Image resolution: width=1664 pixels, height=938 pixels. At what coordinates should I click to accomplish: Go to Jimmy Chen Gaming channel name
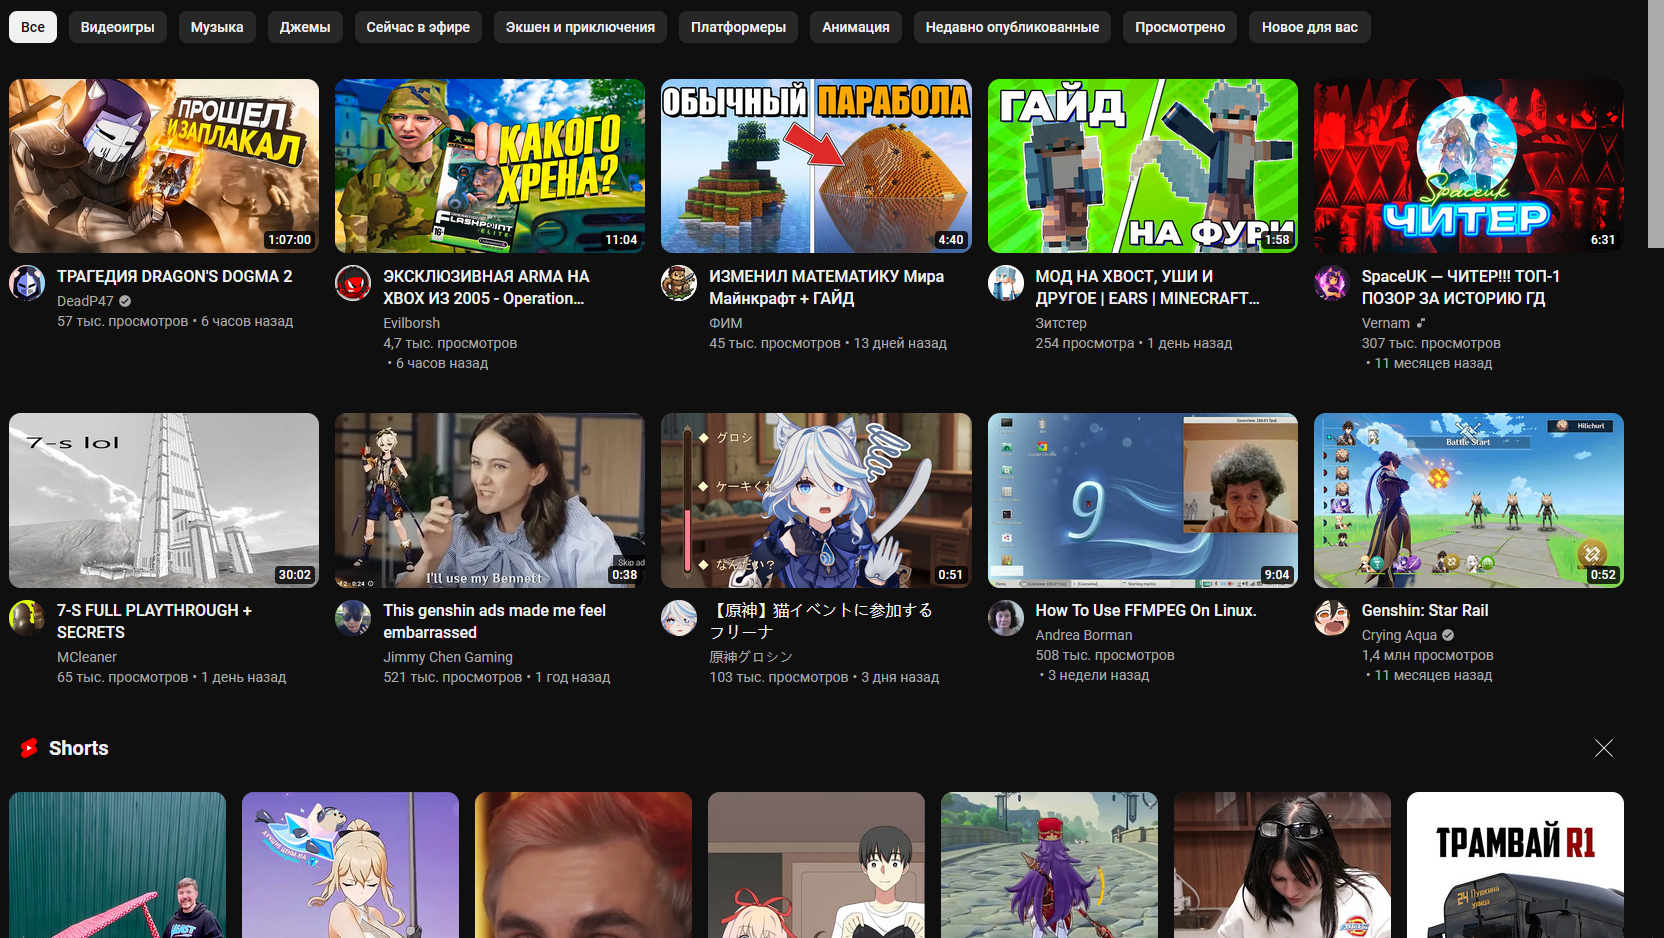coord(448,657)
